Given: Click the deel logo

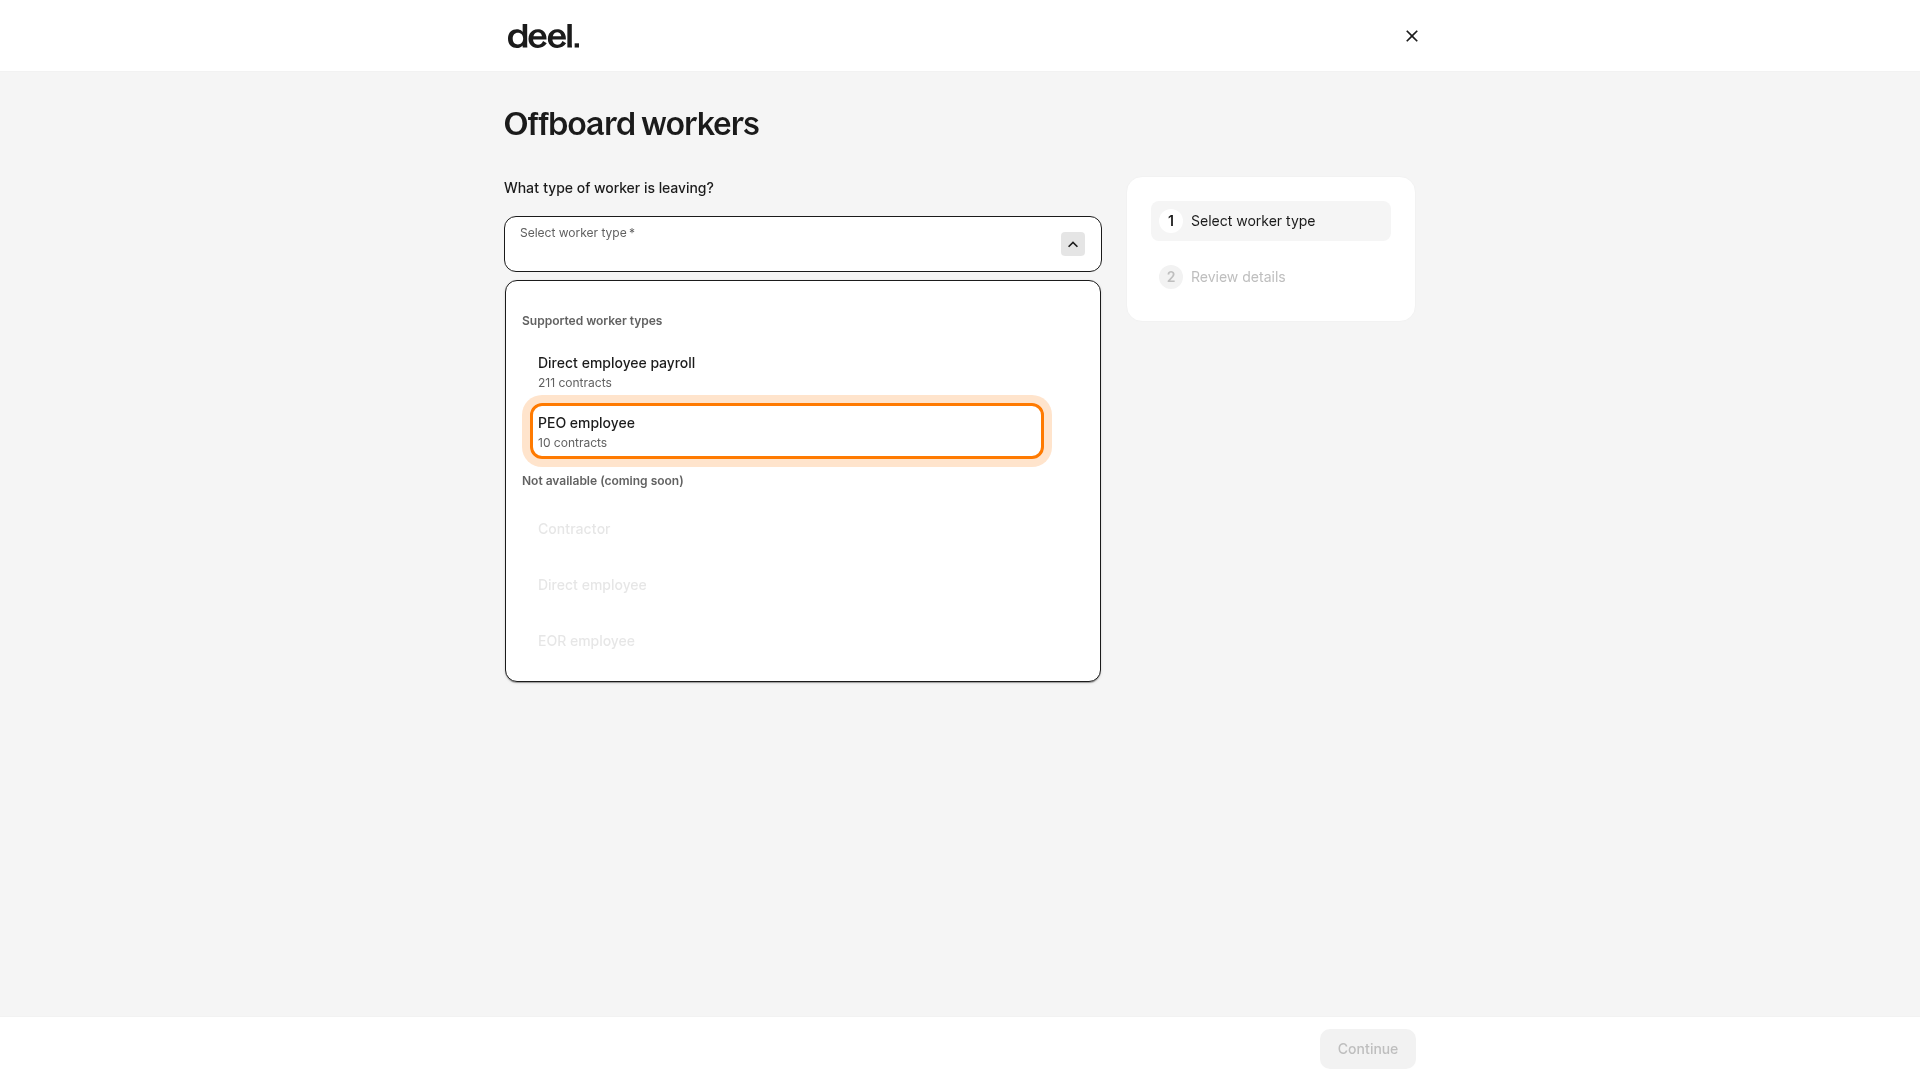Looking at the screenshot, I should [x=543, y=36].
